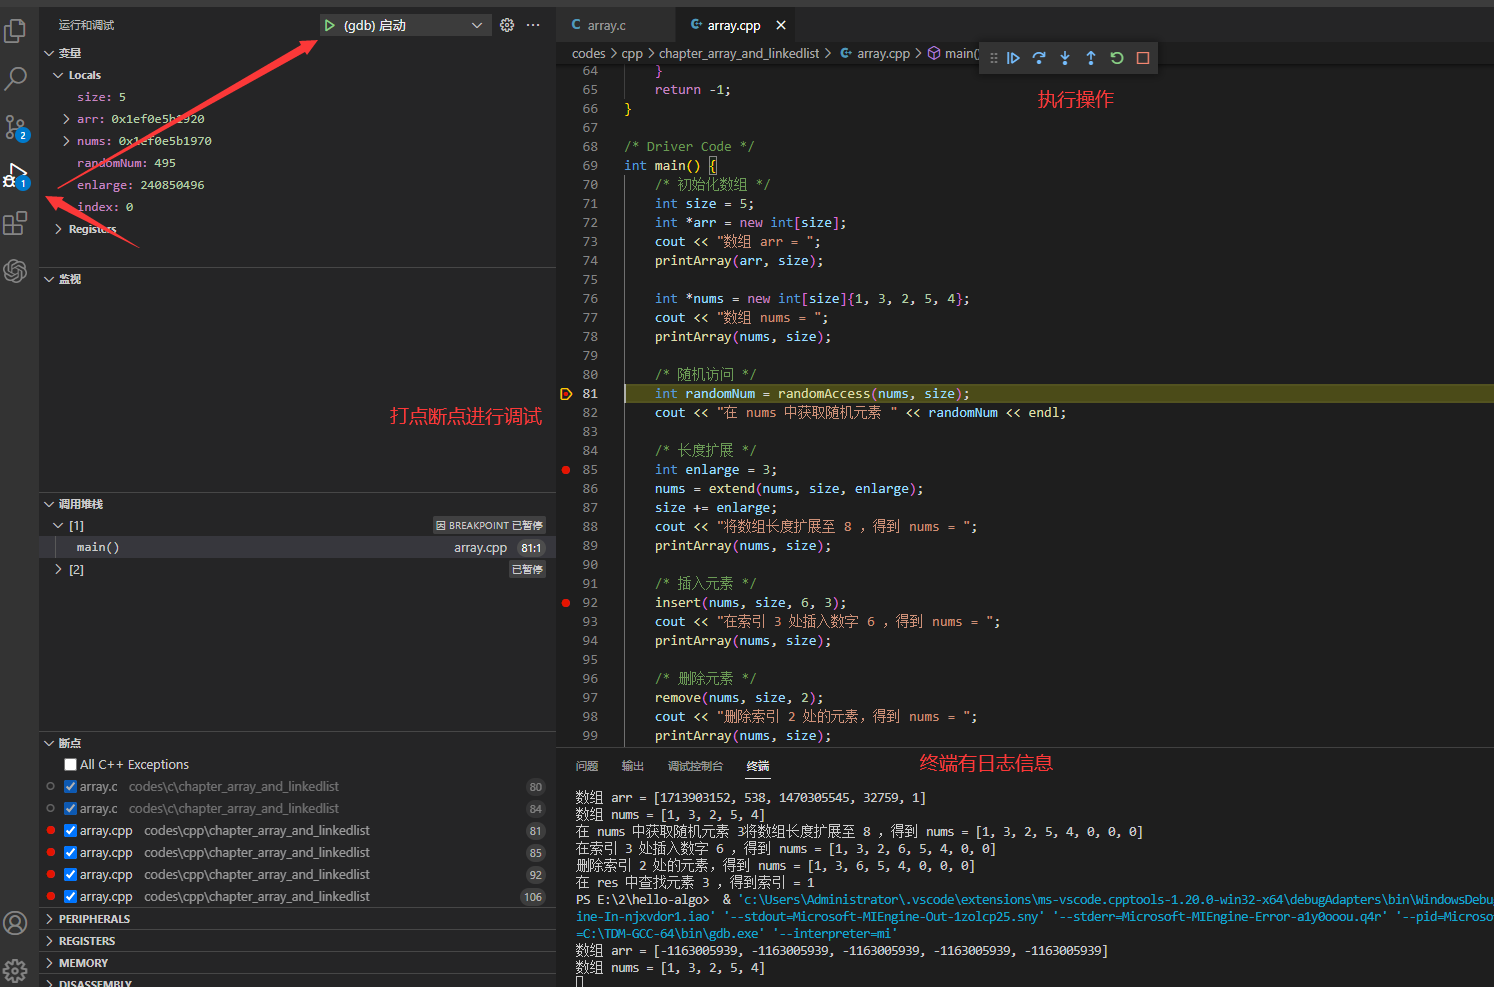Expand the arr pointer variable
Image resolution: width=1494 pixels, height=987 pixels.
67,119
